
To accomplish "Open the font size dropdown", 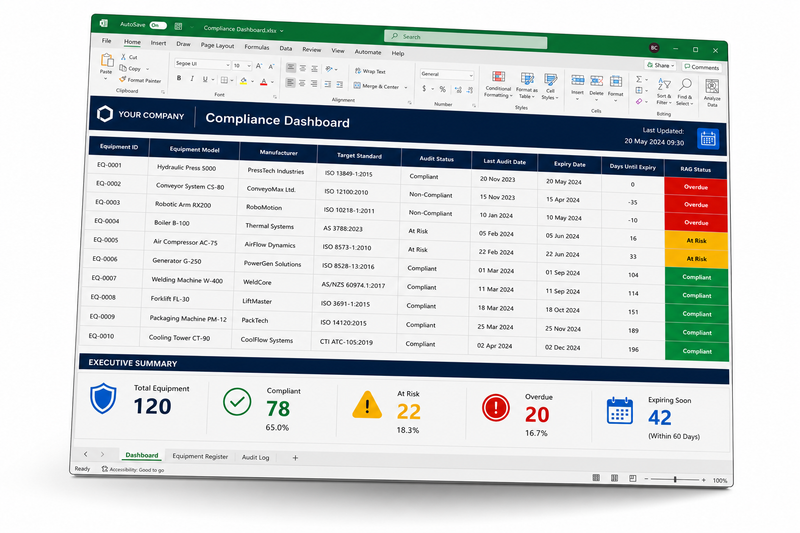I will pyautogui.click(x=249, y=66).
